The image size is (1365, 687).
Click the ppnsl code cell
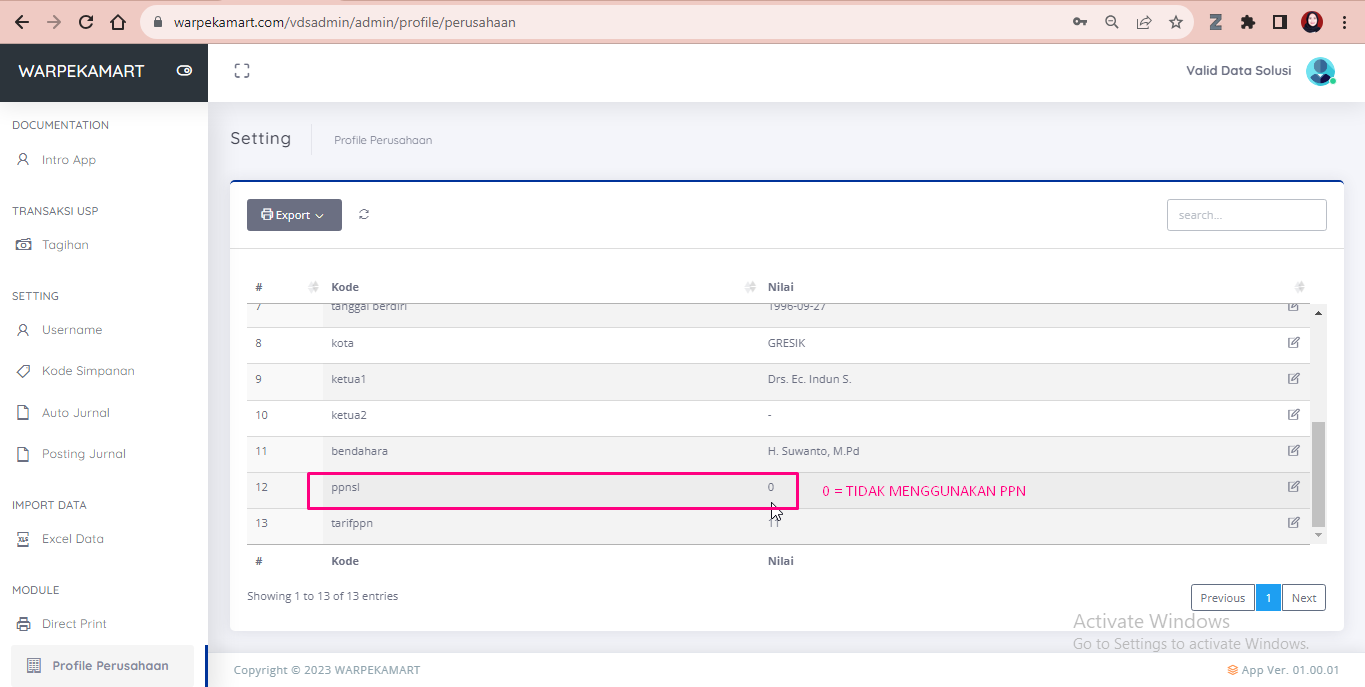coord(541,487)
